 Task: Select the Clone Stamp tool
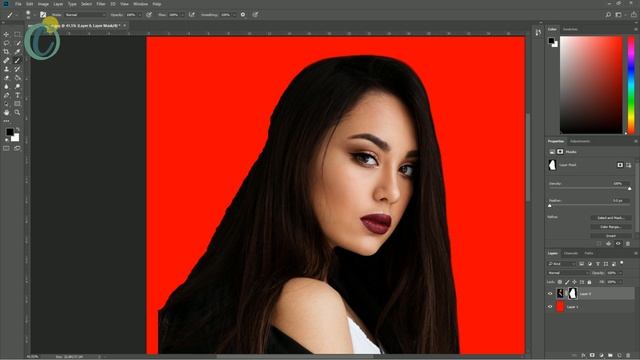point(6,69)
